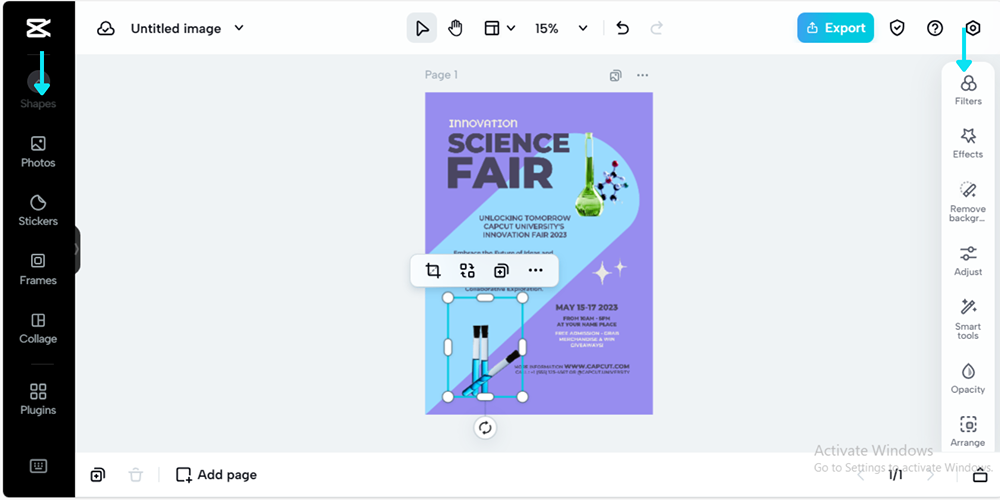Open the shield protection icon
The image size is (1000, 500).
tap(897, 28)
